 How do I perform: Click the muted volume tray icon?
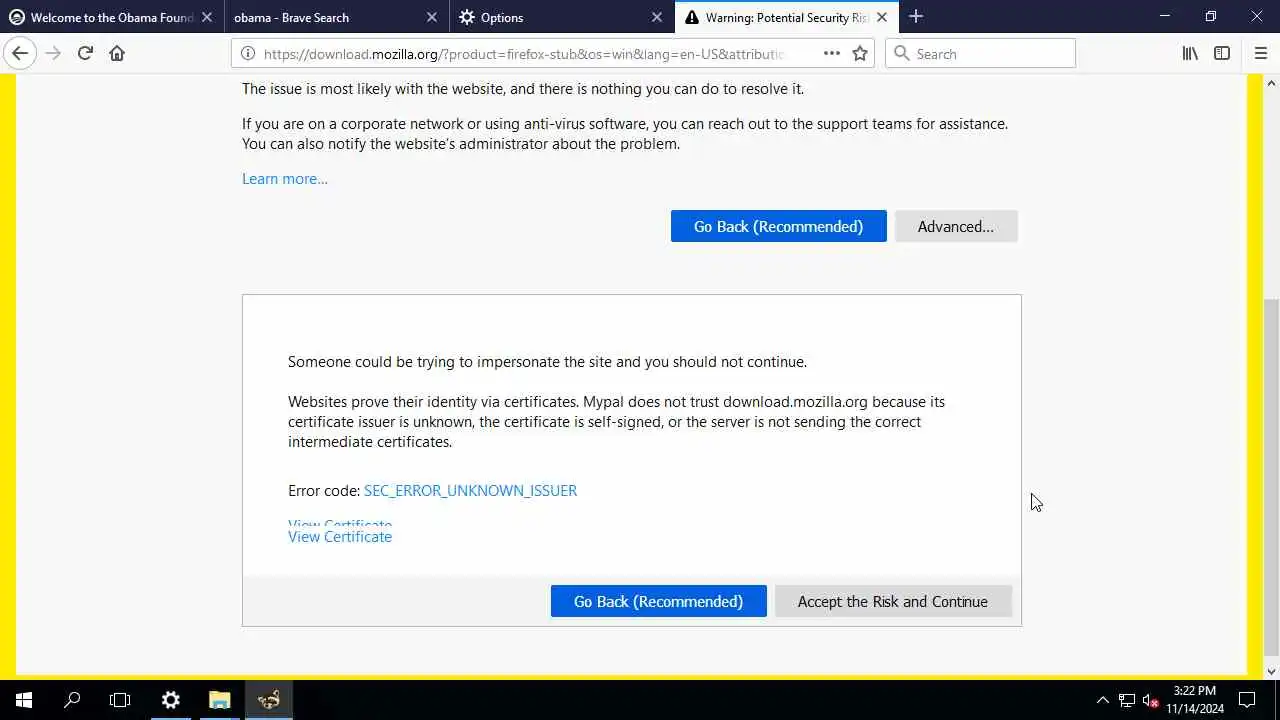pos(1151,700)
